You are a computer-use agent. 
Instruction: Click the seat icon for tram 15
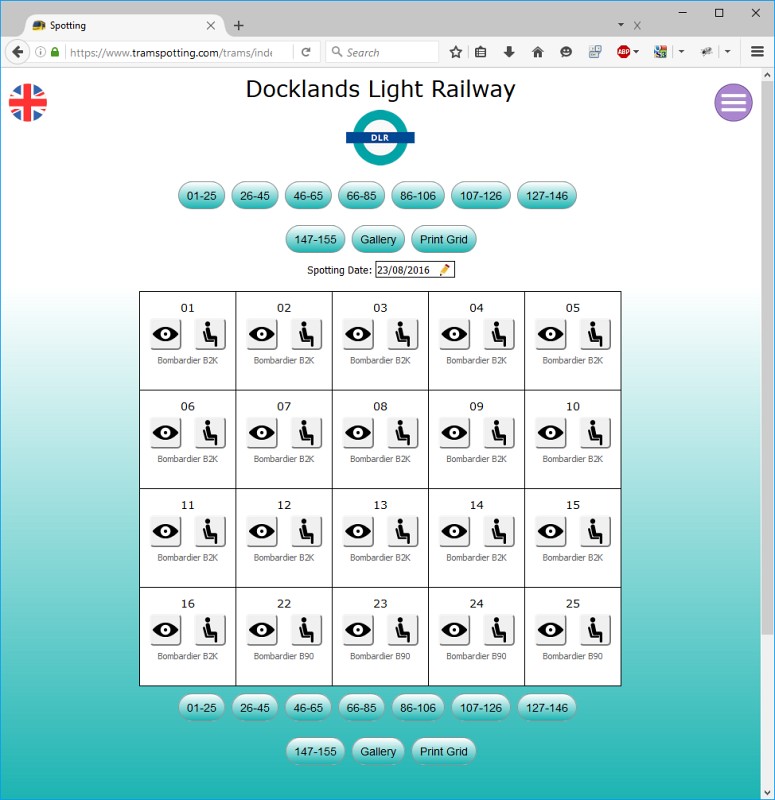click(x=595, y=531)
